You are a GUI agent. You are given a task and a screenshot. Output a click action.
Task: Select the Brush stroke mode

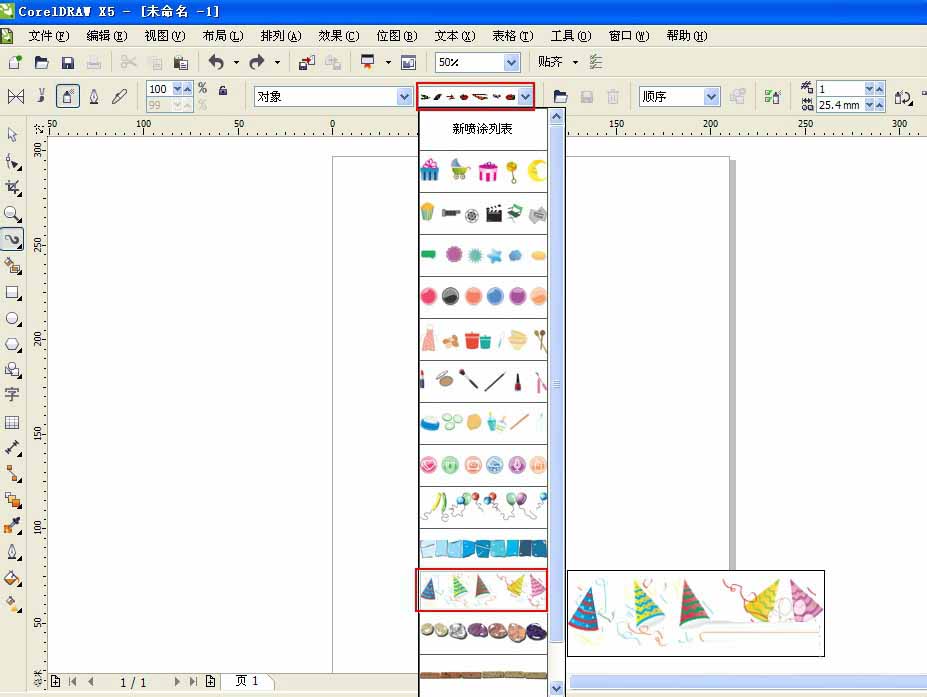click(41, 96)
